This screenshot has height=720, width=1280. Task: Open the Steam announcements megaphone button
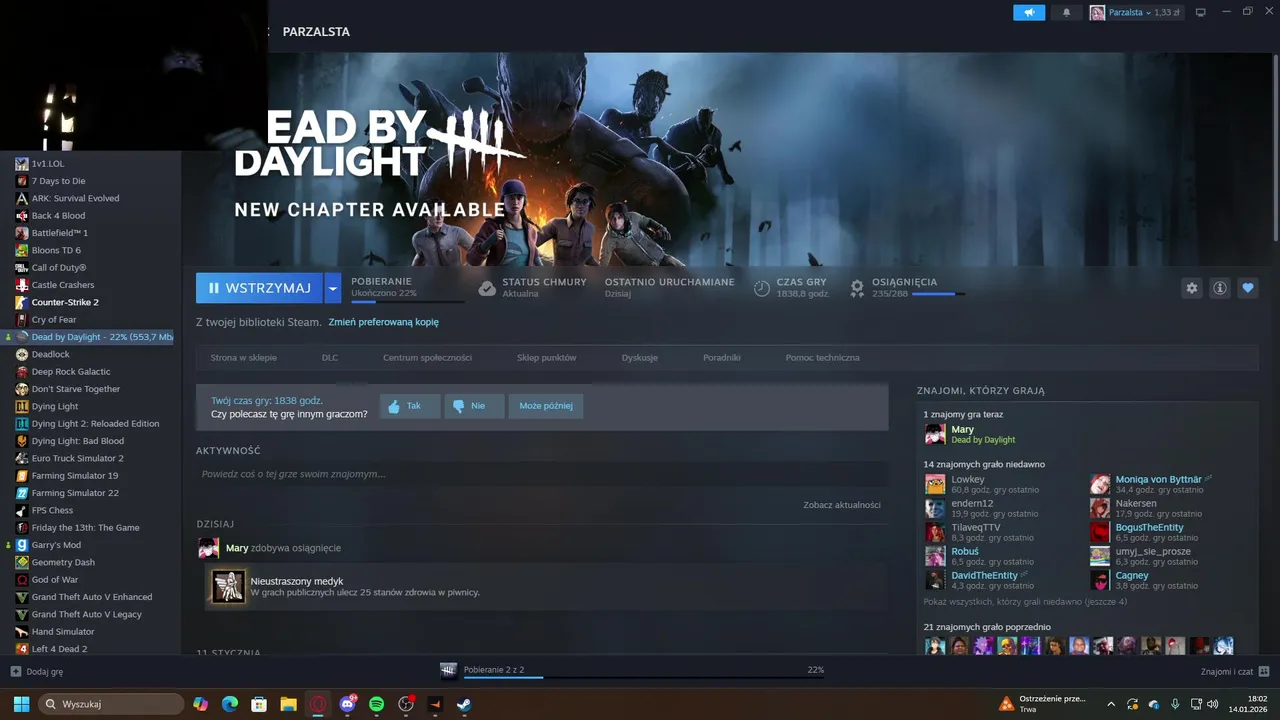[1029, 12]
